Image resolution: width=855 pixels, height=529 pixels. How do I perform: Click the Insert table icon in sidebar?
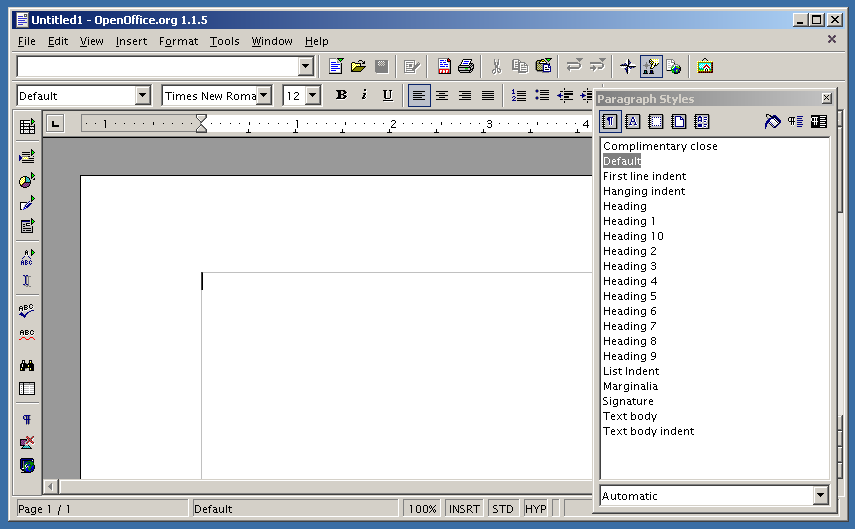(x=27, y=127)
